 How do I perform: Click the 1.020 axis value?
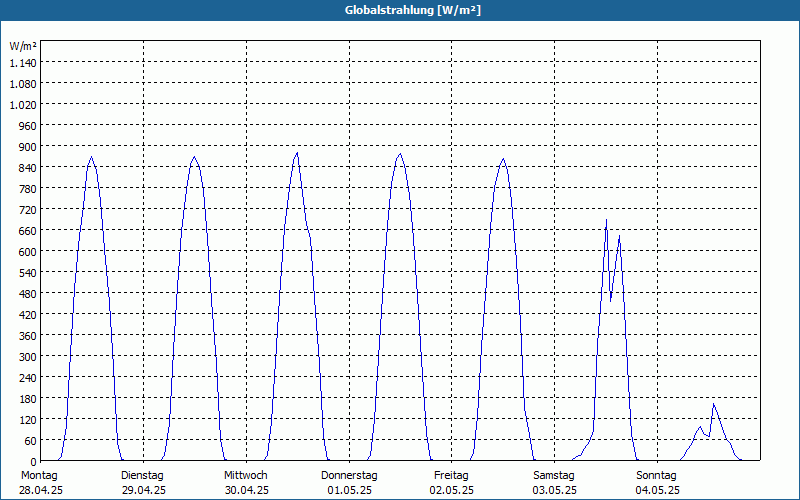23,105
